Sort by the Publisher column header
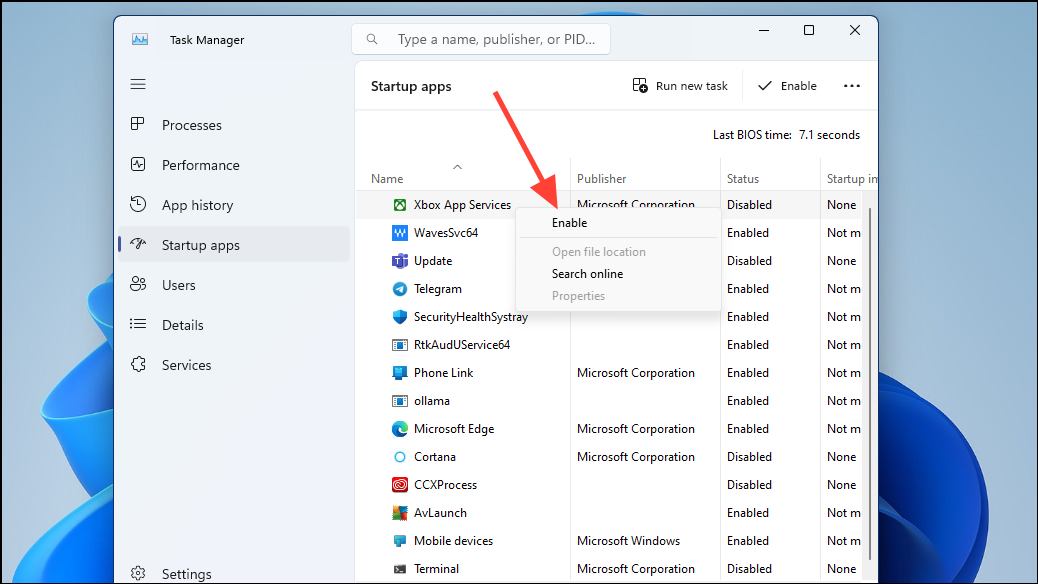This screenshot has height=584, width=1038. pyautogui.click(x=645, y=174)
